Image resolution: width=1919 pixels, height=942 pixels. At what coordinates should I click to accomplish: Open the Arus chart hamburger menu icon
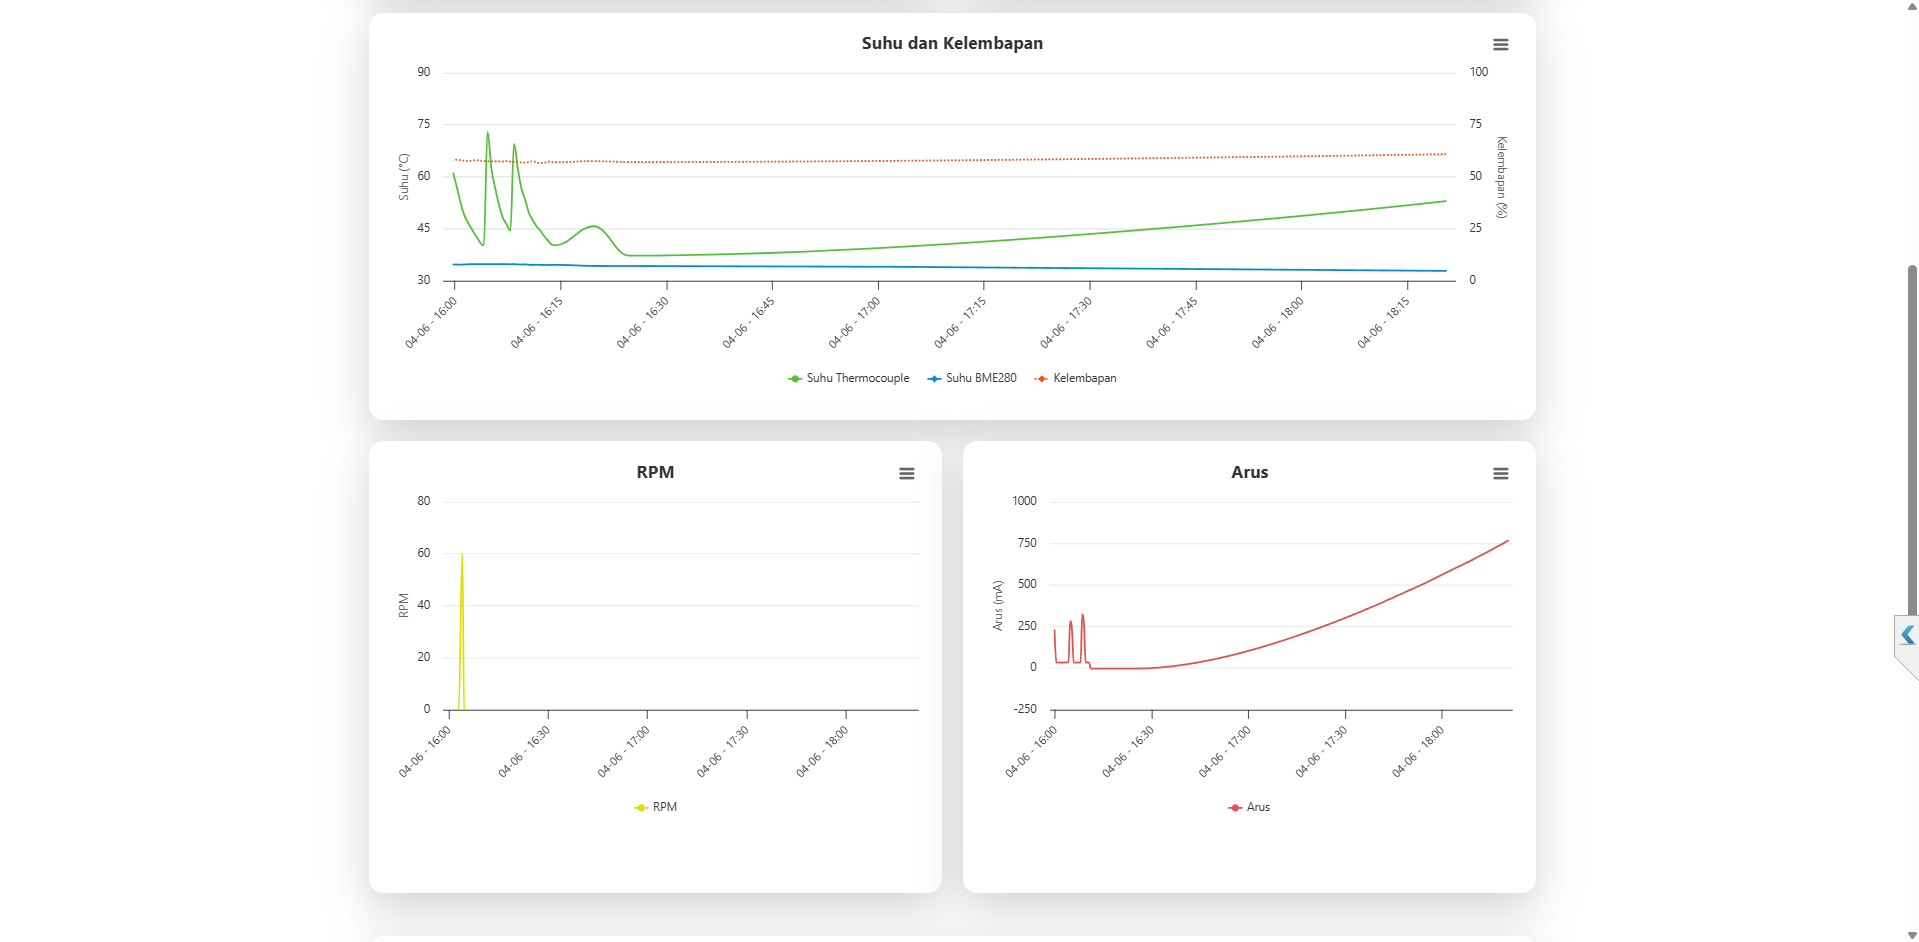tap(1500, 473)
